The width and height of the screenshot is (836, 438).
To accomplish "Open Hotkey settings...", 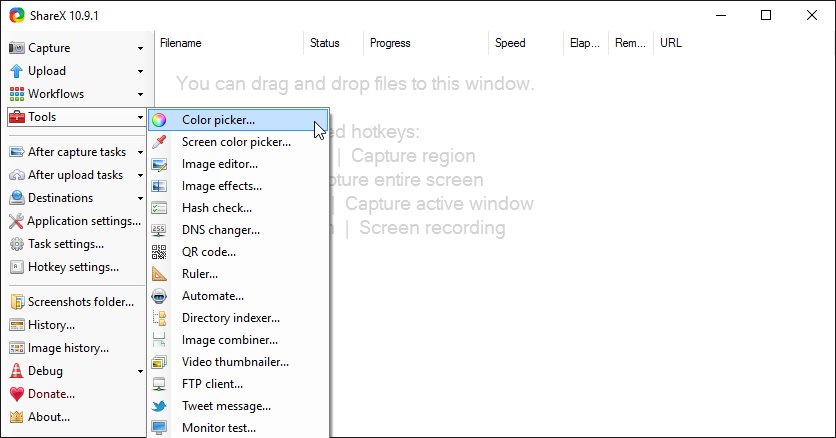I will (x=75, y=267).
